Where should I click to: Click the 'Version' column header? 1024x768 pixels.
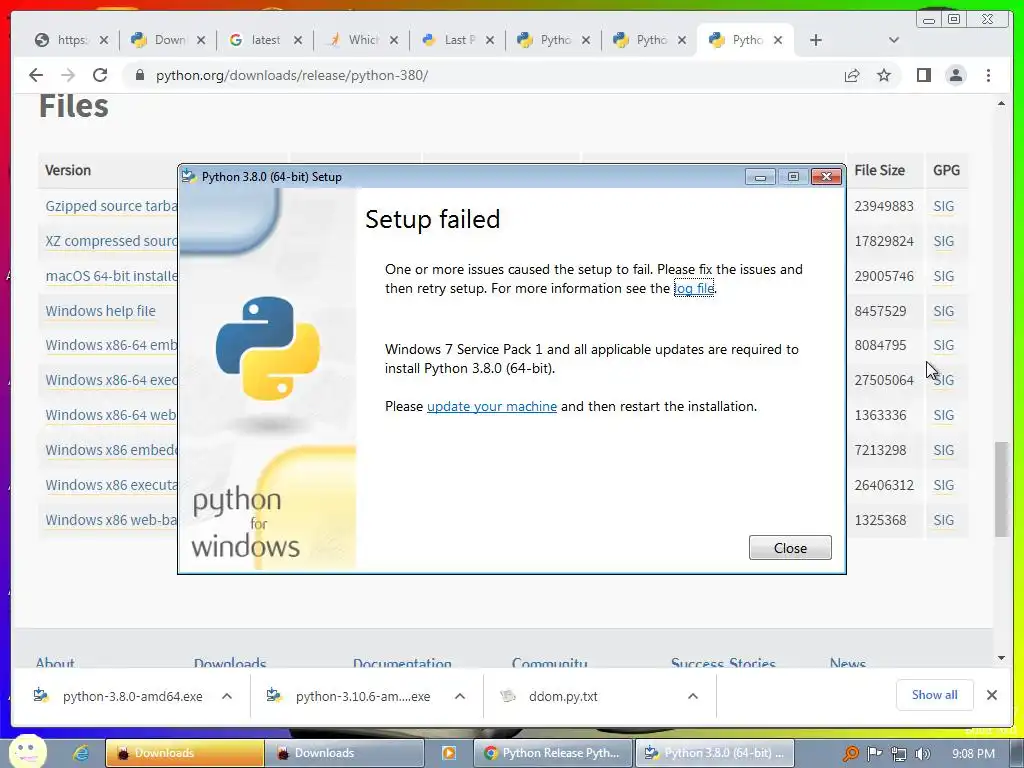[68, 170]
